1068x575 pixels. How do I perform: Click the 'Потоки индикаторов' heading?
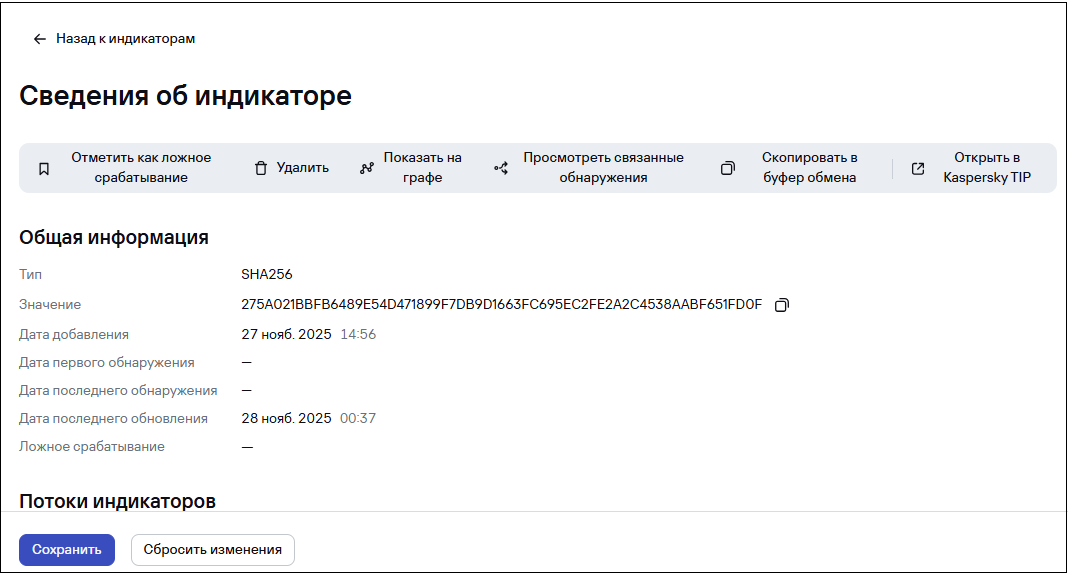(x=117, y=501)
